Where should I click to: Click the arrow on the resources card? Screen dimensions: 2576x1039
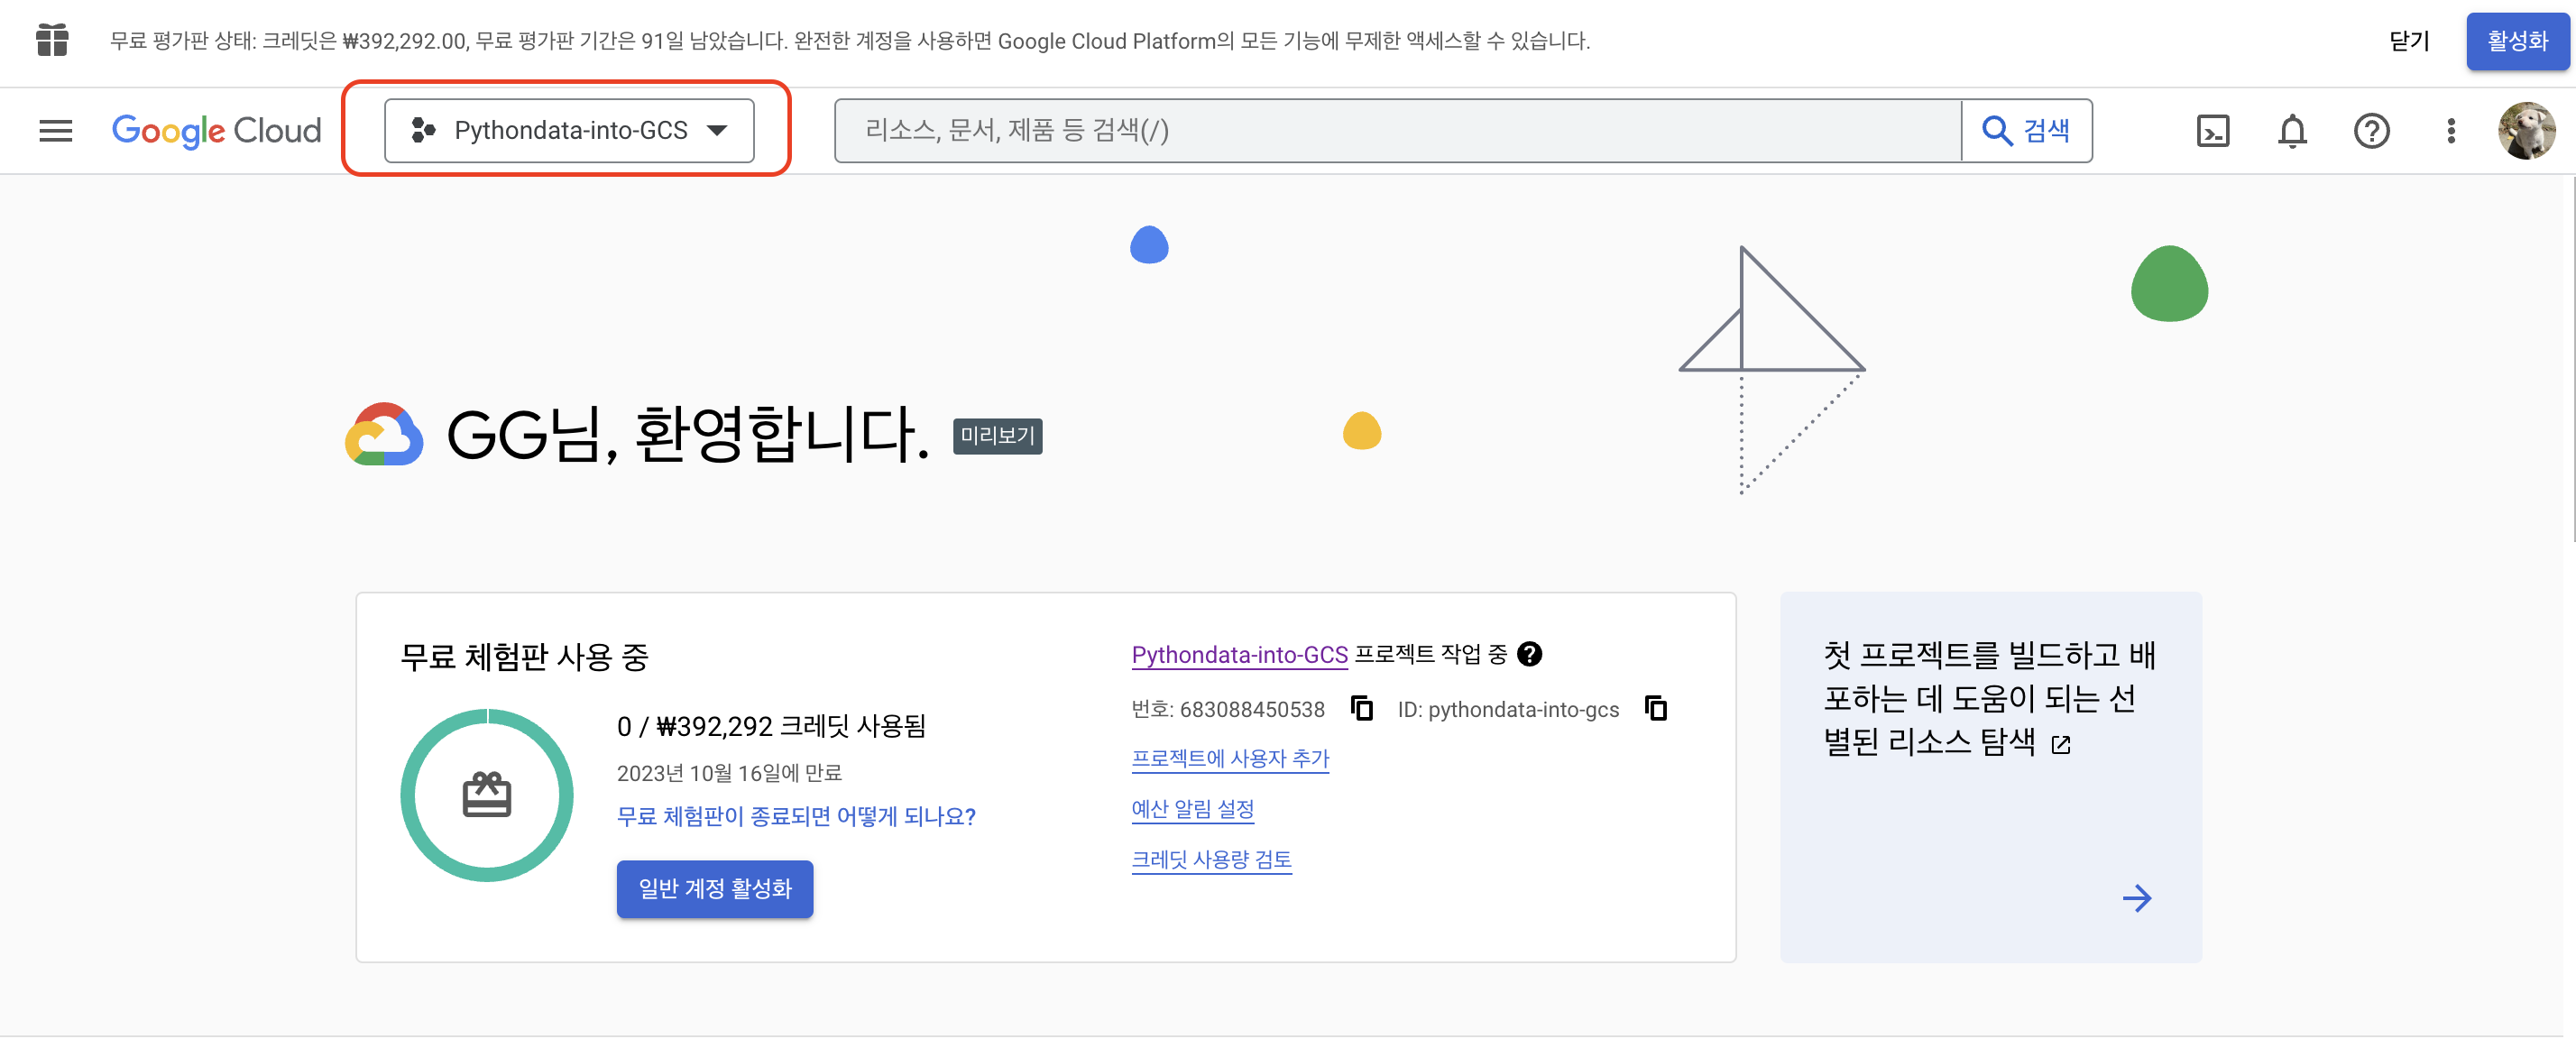click(x=2136, y=897)
